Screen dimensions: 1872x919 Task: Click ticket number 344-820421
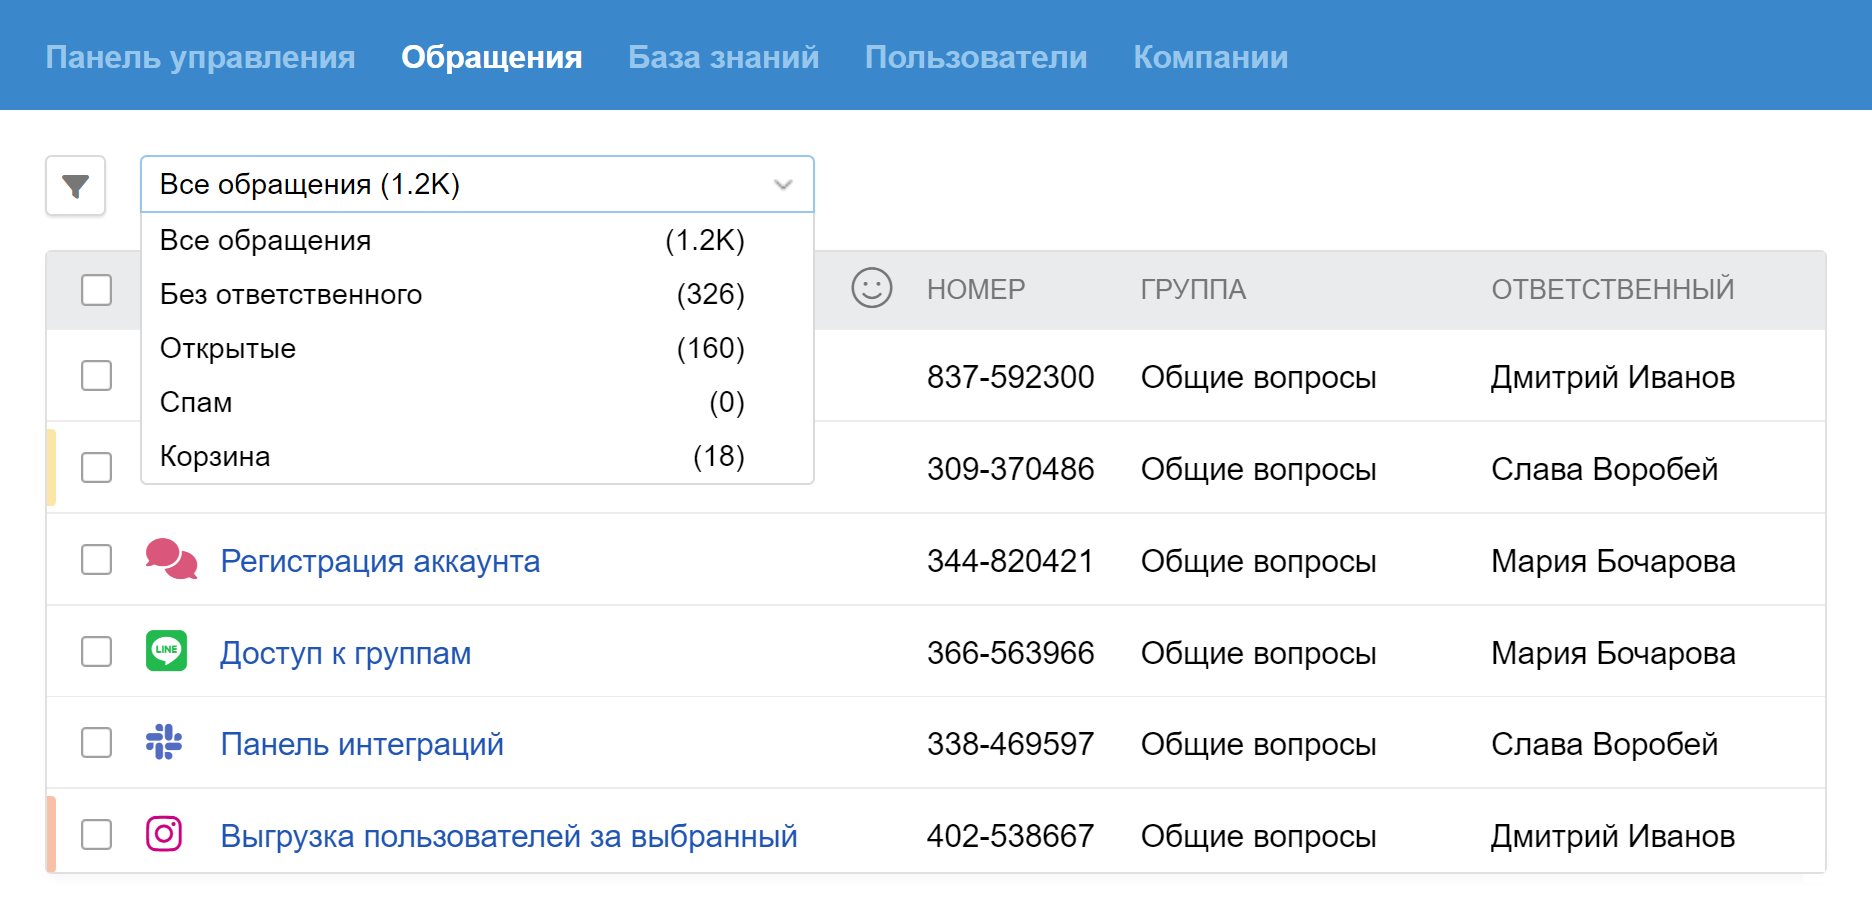pos(1010,561)
